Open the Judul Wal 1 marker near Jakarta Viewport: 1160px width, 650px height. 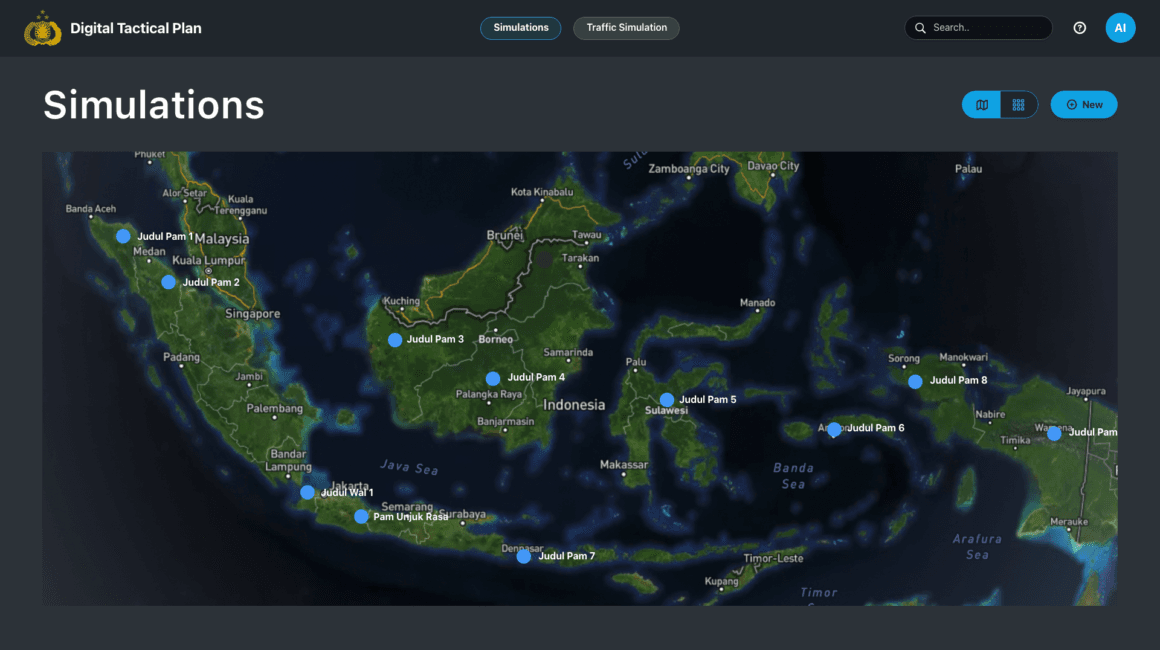pyautogui.click(x=307, y=492)
